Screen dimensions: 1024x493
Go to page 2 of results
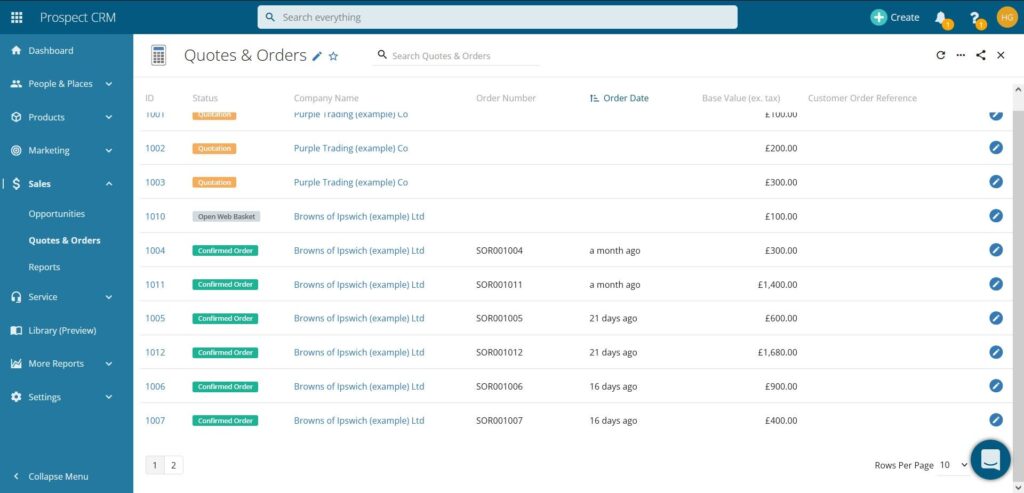point(173,465)
